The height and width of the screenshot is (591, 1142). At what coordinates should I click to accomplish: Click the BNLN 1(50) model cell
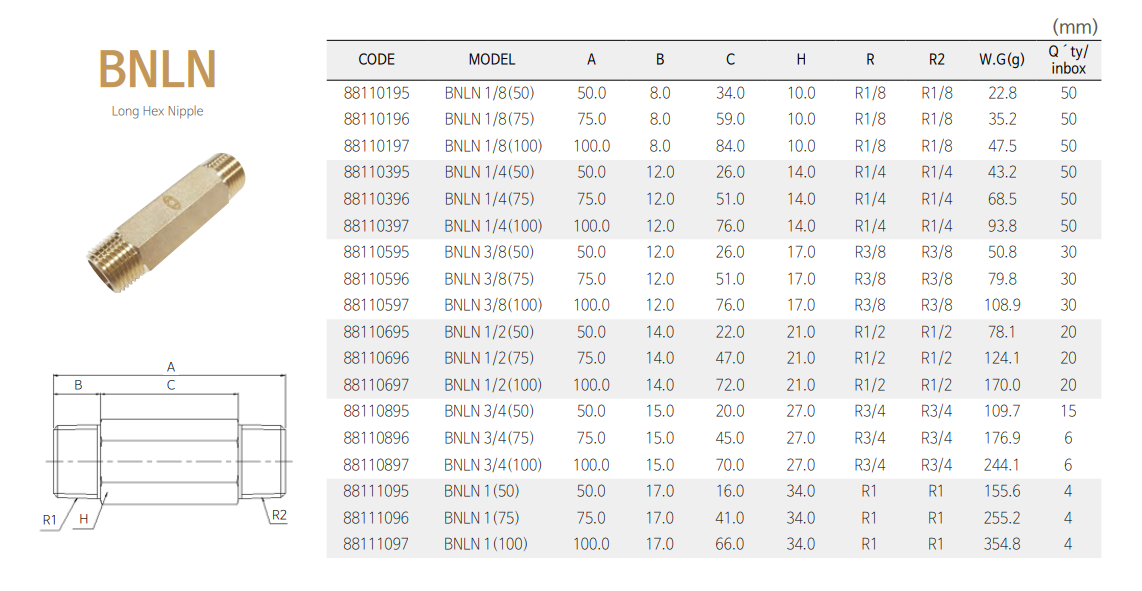click(481, 491)
